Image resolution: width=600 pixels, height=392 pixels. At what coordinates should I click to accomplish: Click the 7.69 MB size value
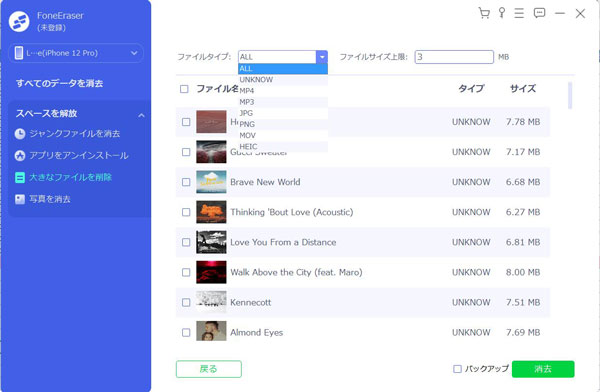pyautogui.click(x=523, y=332)
